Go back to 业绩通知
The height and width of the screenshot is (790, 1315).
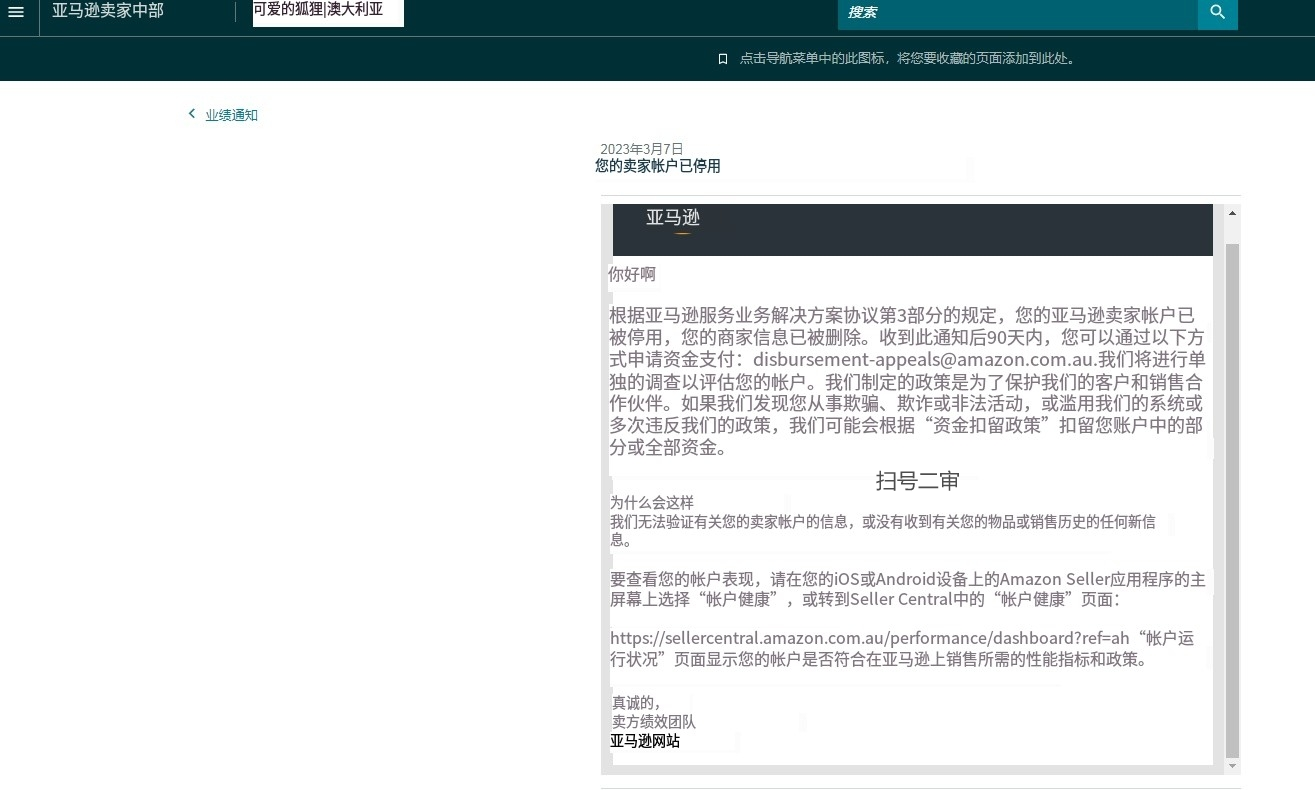coord(232,115)
